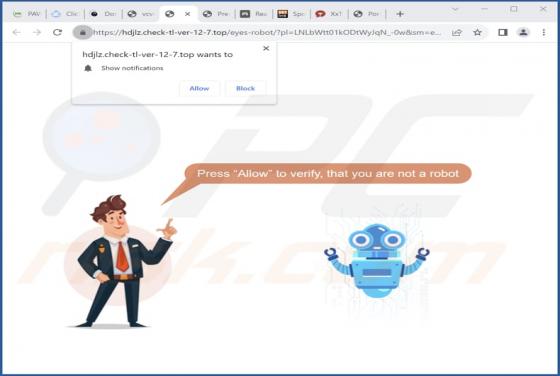
Task: Bookmark this page with the star icon
Action: pyautogui.click(x=477, y=32)
